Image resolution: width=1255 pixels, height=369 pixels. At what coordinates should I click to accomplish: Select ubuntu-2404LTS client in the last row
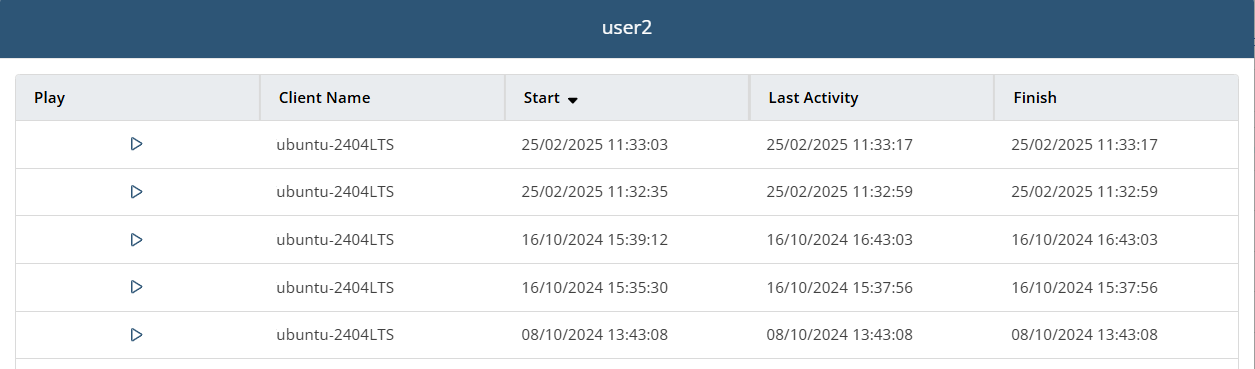pyautogui.click(x=335, y=335)
